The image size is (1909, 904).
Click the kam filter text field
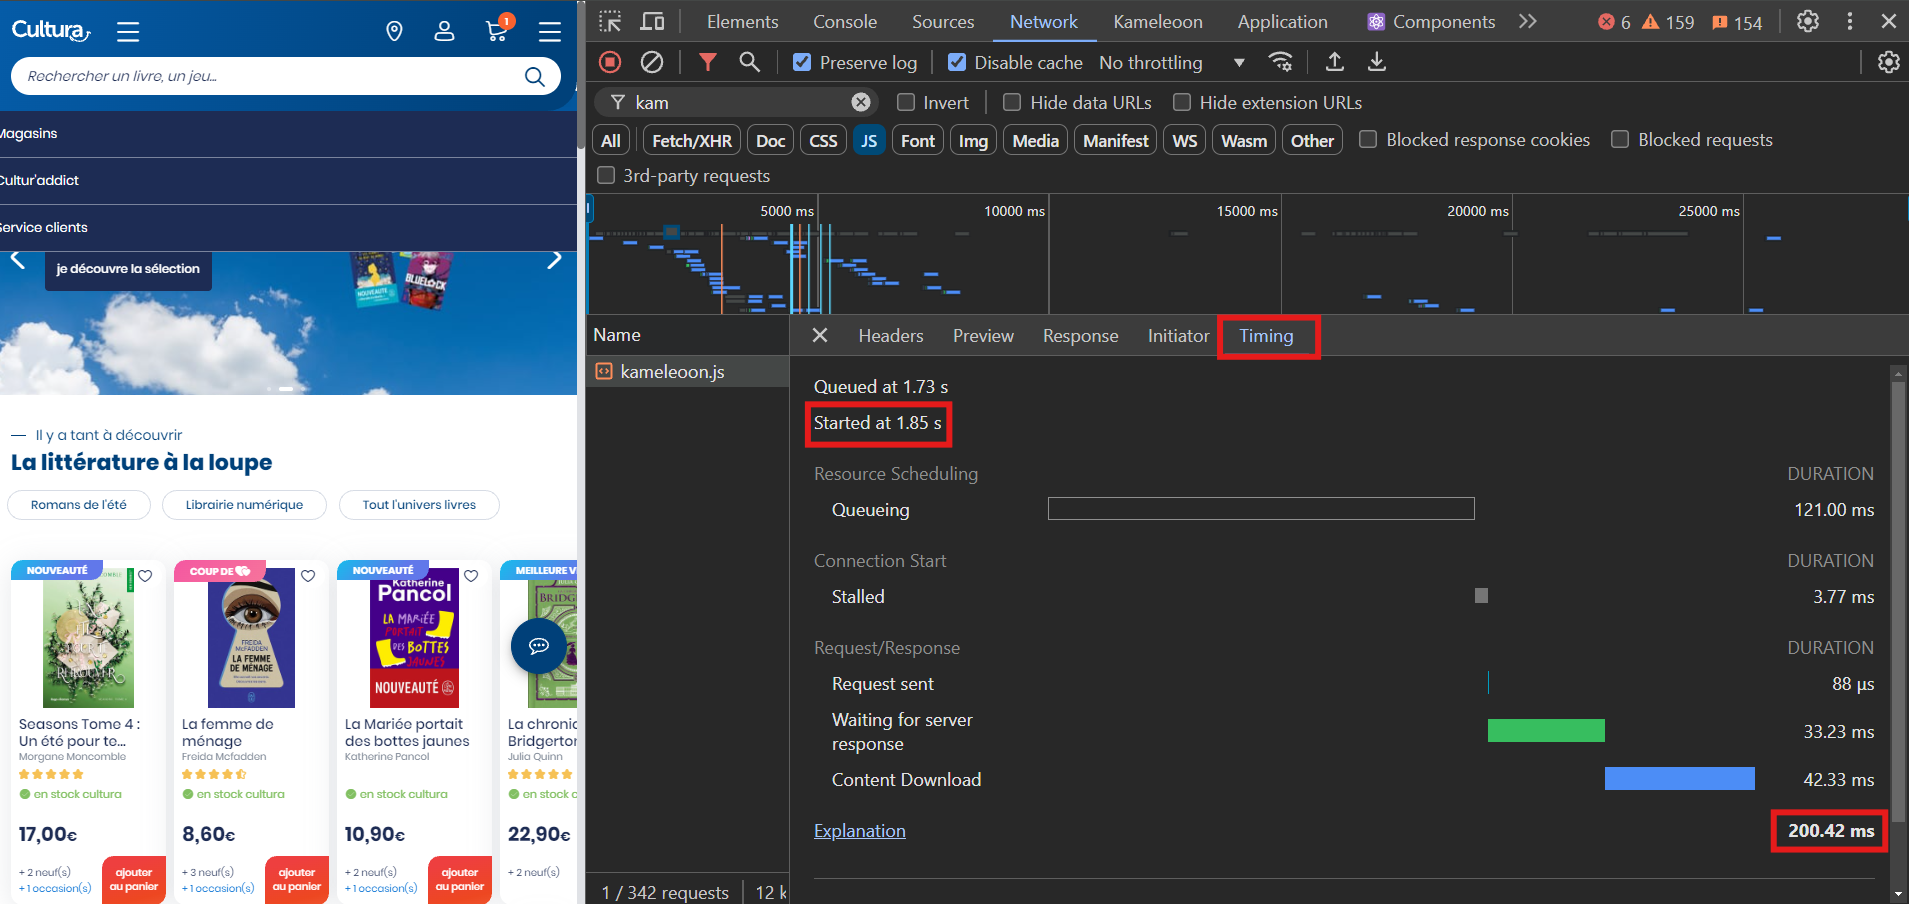740,102
